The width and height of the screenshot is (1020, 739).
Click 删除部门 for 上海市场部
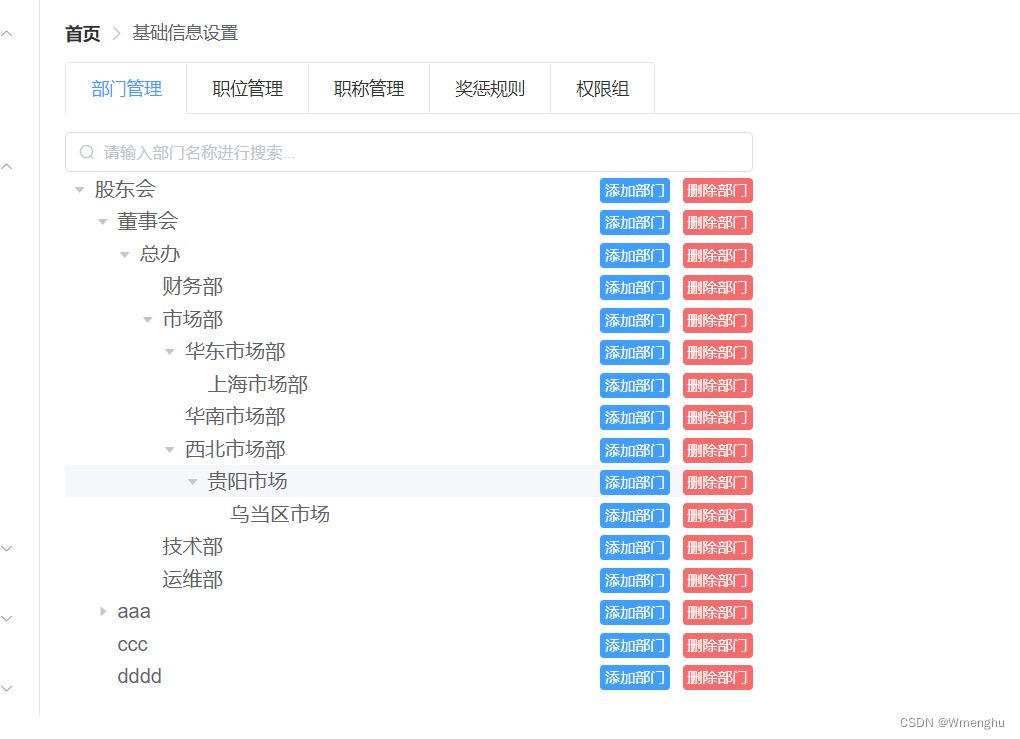pyautogui.click(x=717, y=385)
